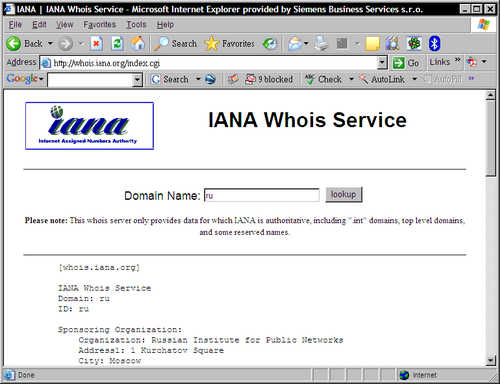Stop page loading with red X icon
Screen dimensions: 500x384
pyautogui.click(x=96, y=44)
